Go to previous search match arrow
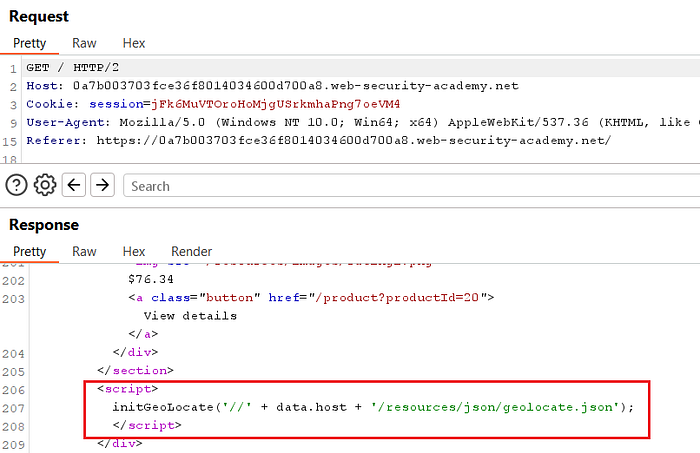Image resolution: width=700 pixels, height=453 pixels. (x=74, y=185)
